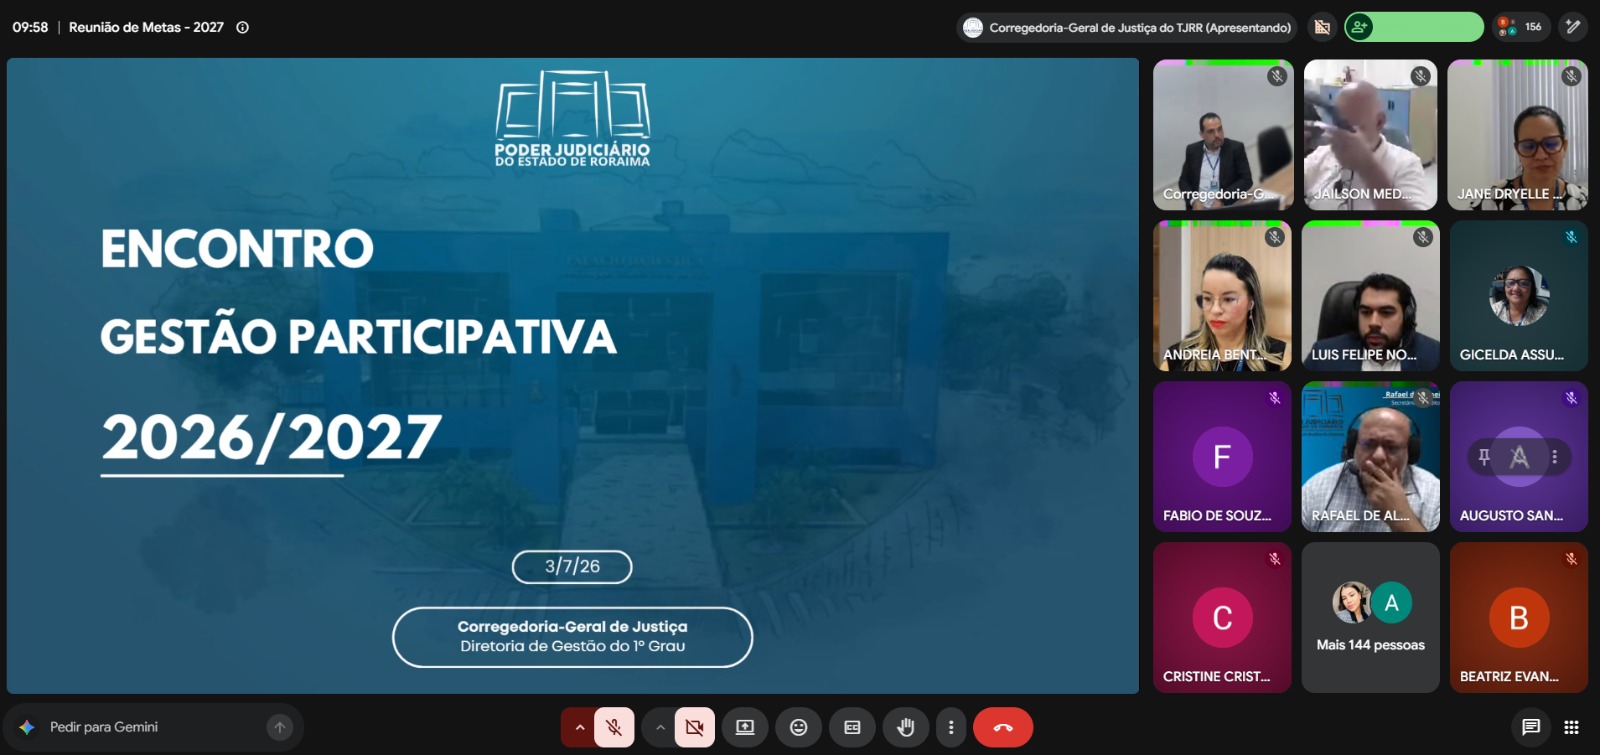This screenshot has width=1600, height=755.
Task: Expand video settings chevron beside camera
Action: (660, 727)
